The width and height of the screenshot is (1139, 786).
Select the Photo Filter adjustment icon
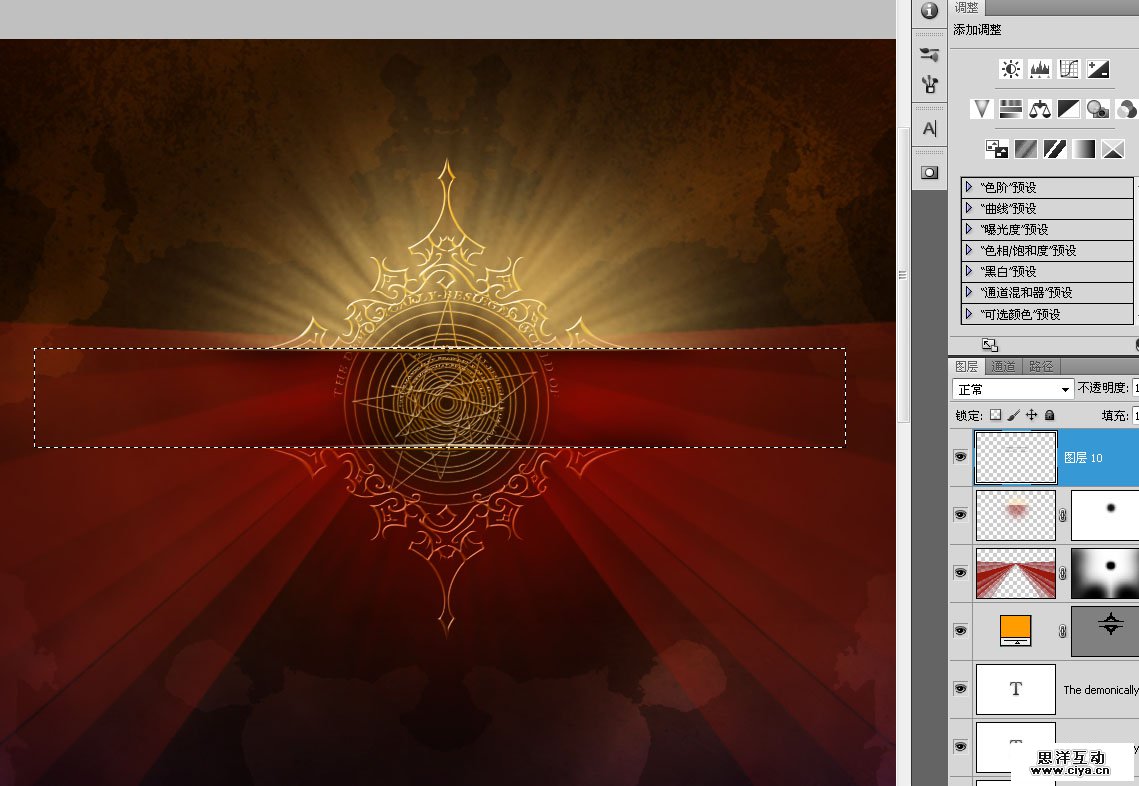[x=1098, y=108]
